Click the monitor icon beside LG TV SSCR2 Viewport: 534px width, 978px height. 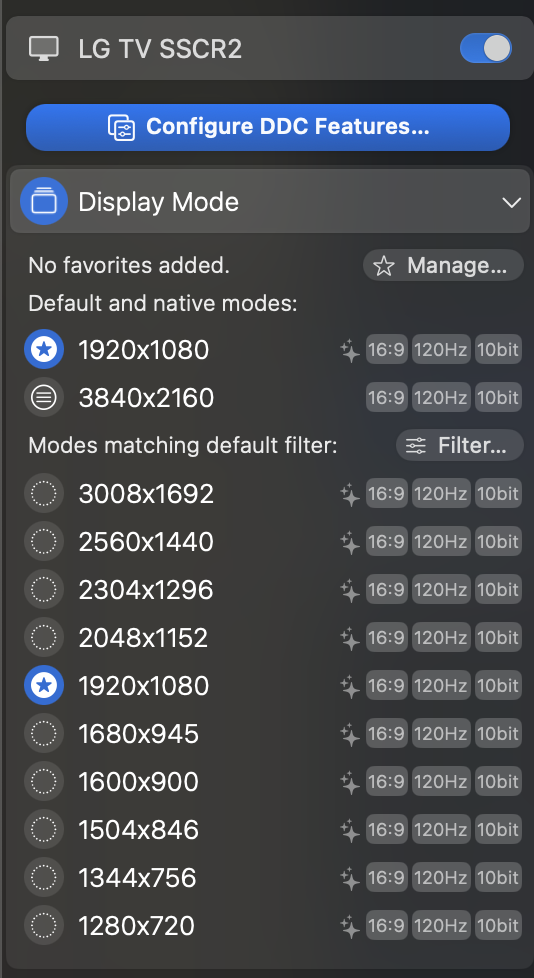pyautogui.click(x=44, y=49)
